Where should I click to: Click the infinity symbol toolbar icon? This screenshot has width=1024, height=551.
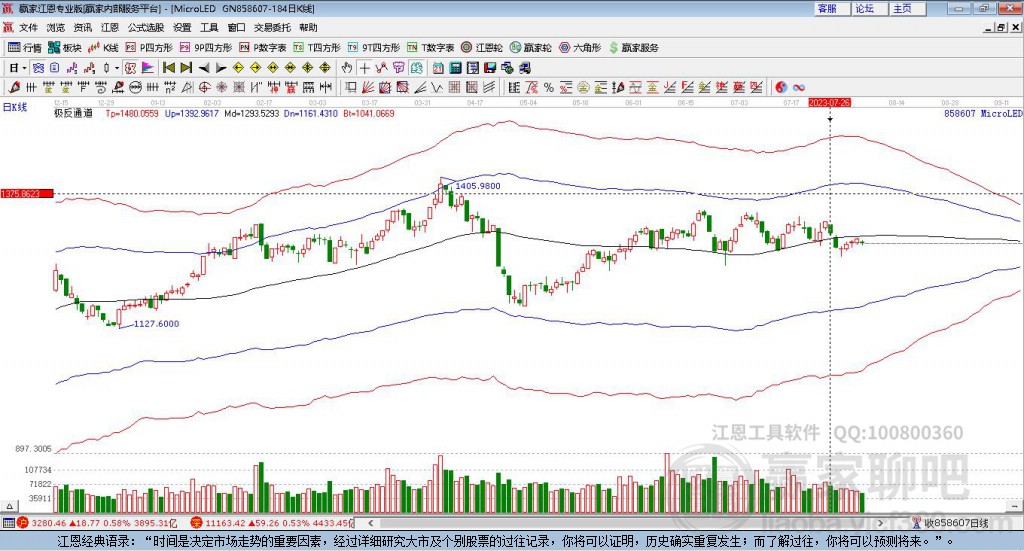click(798, 87)
